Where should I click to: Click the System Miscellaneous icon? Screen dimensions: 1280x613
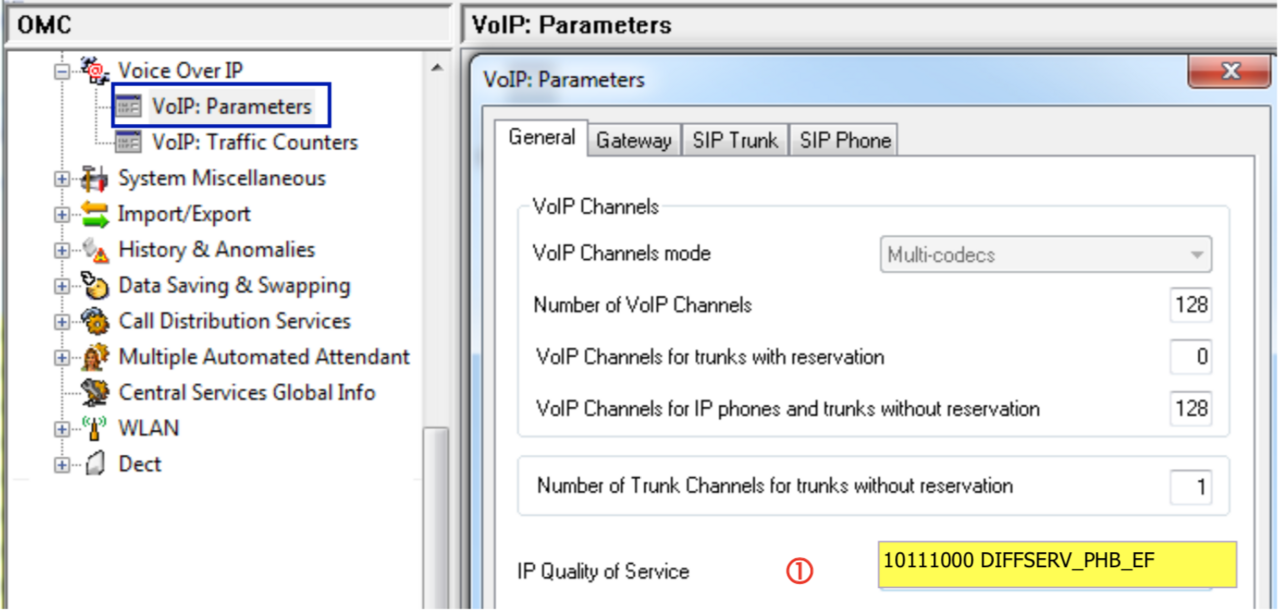click(x=95, y=179)
